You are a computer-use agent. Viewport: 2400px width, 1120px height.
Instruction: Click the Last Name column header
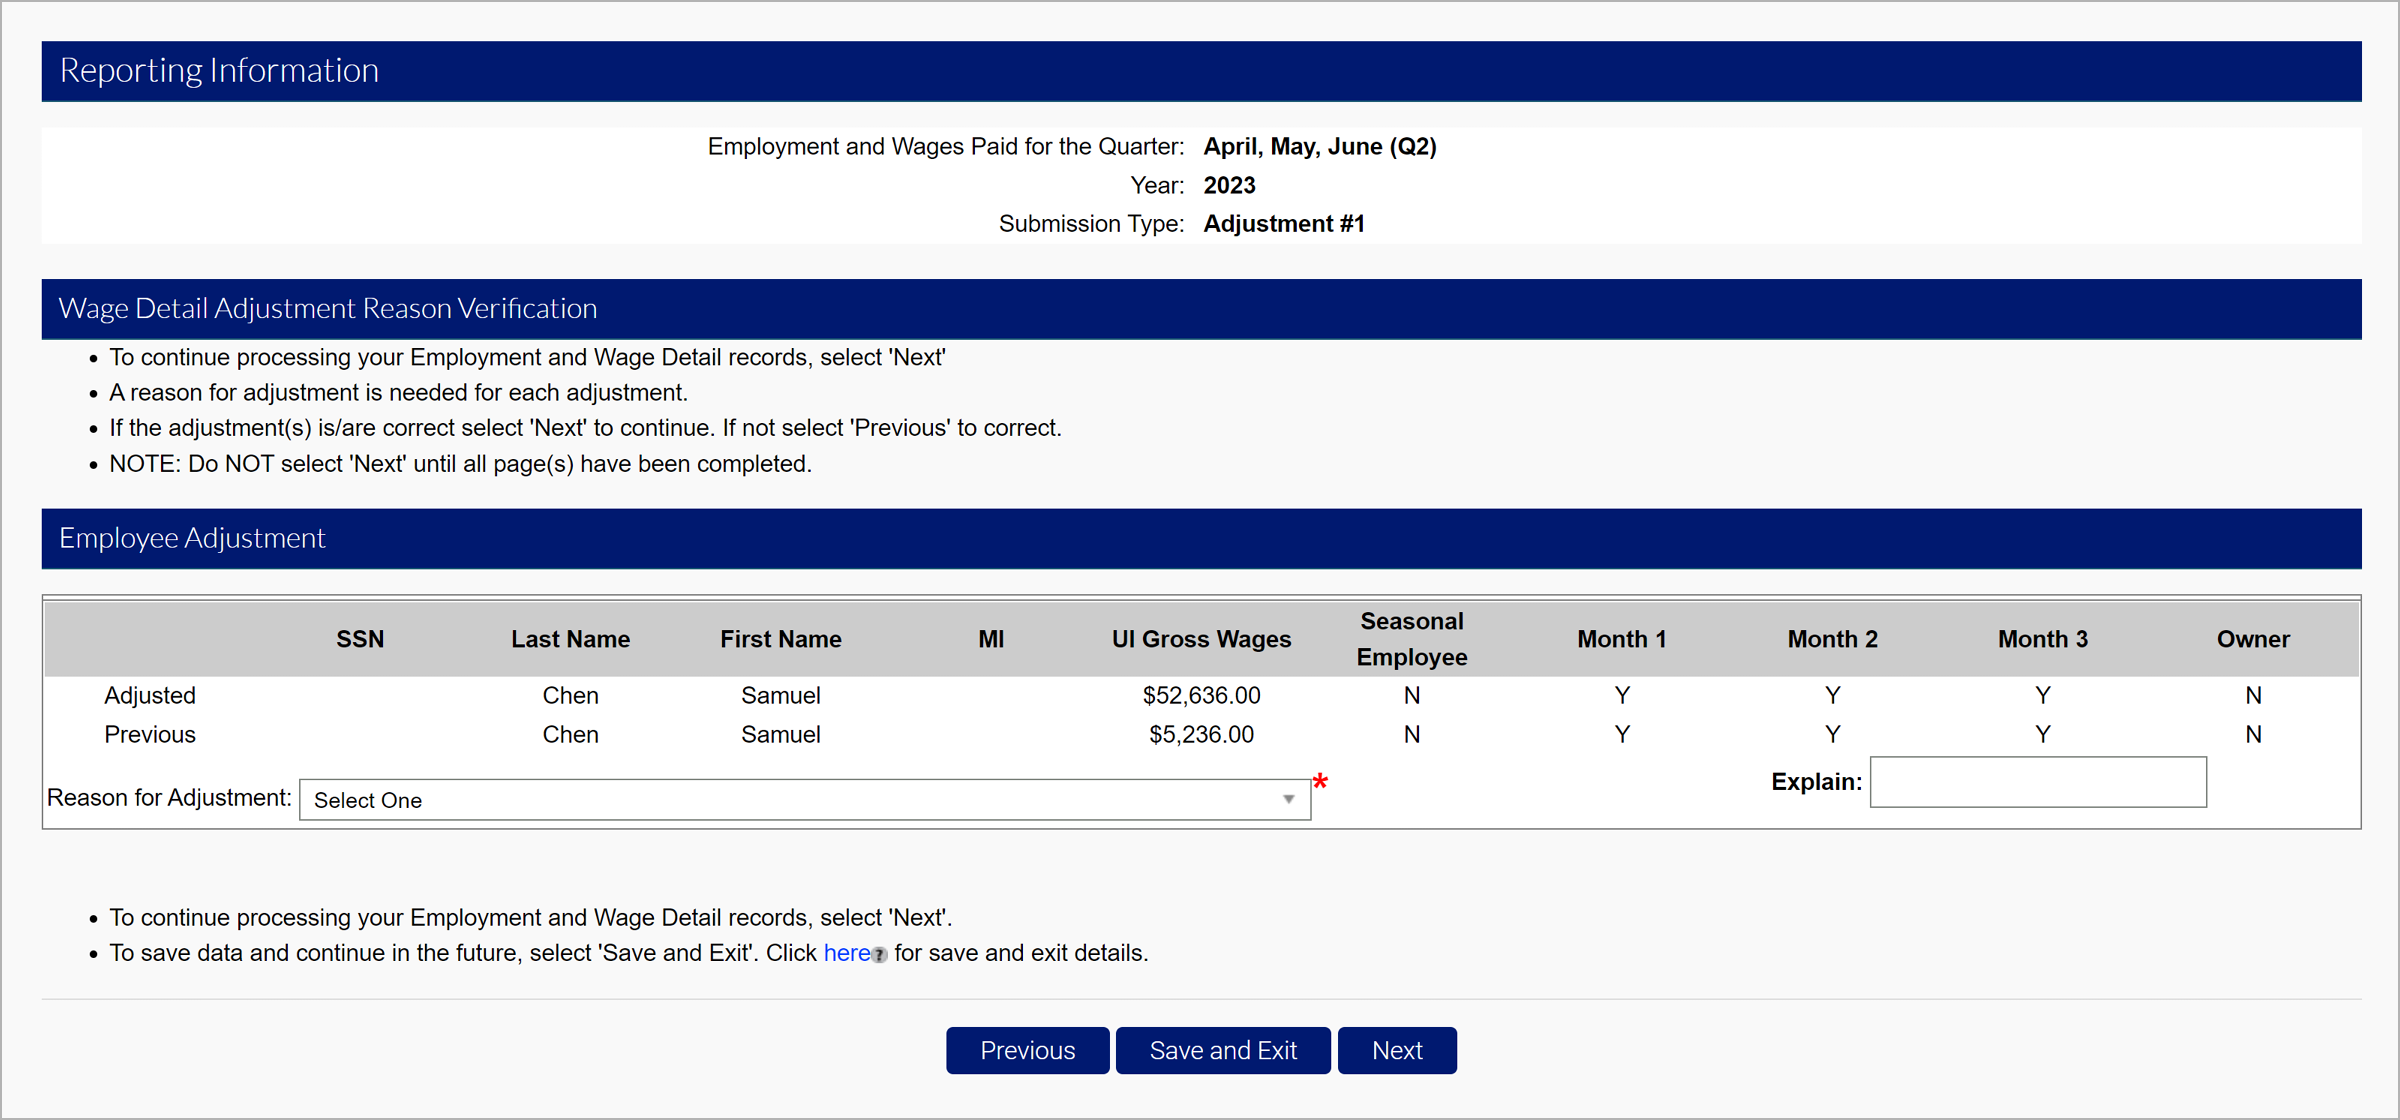pyautogui.click(x=570, y=639)
